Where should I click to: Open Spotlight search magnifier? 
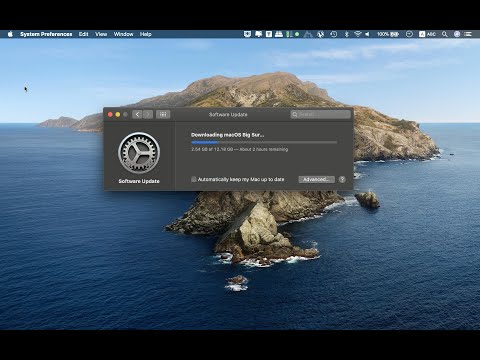pos(445,34)
